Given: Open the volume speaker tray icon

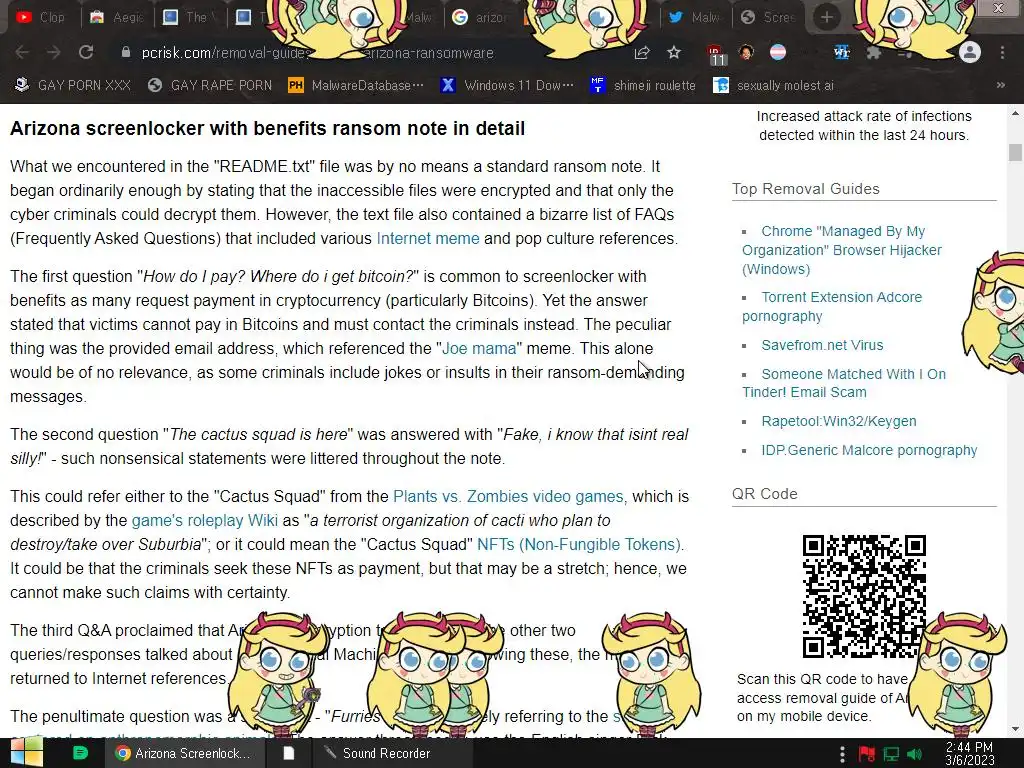Looking at the screenshot, I should point(915,754).
